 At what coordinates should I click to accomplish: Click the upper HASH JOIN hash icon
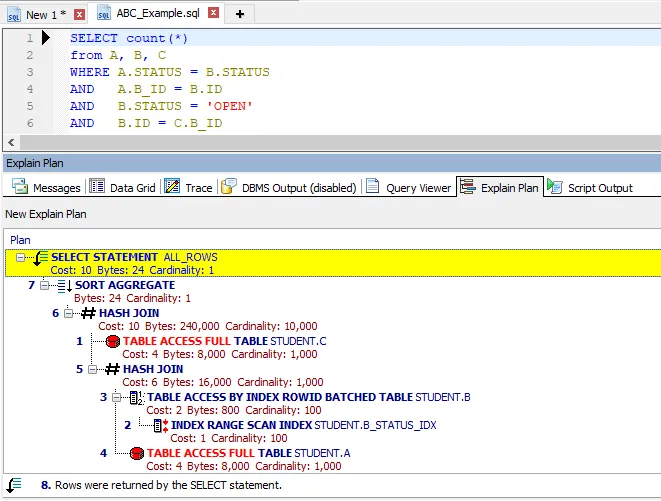[x=88, y=314]
